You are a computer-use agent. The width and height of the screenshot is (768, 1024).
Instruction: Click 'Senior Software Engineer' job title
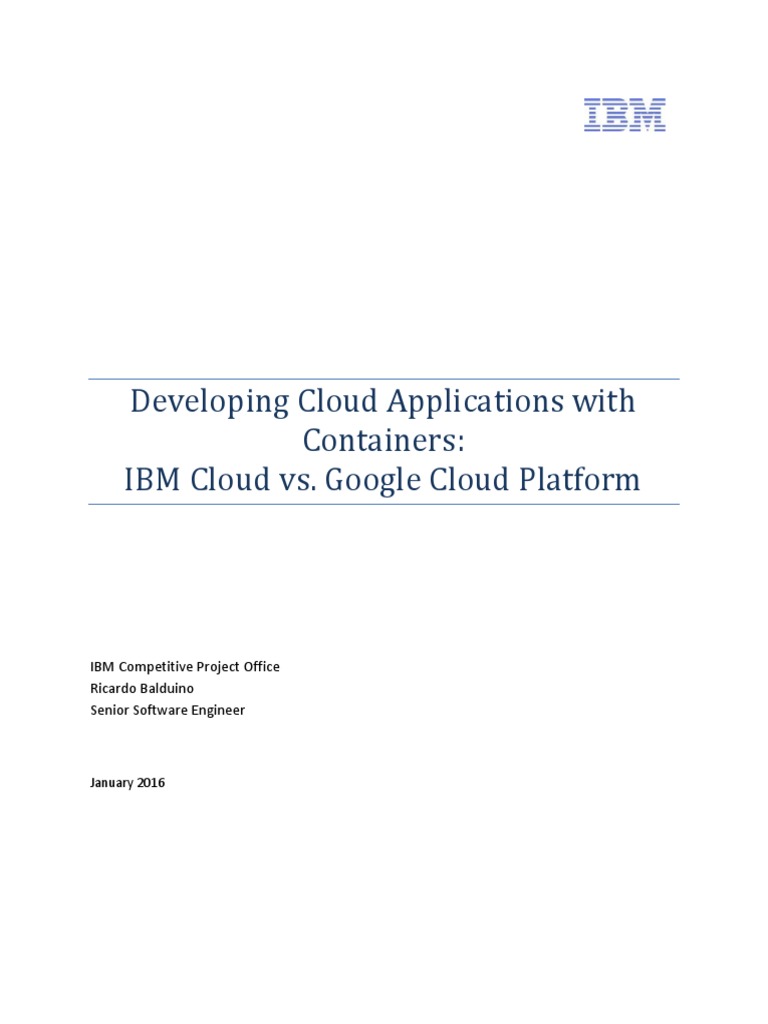coord(167,711)
